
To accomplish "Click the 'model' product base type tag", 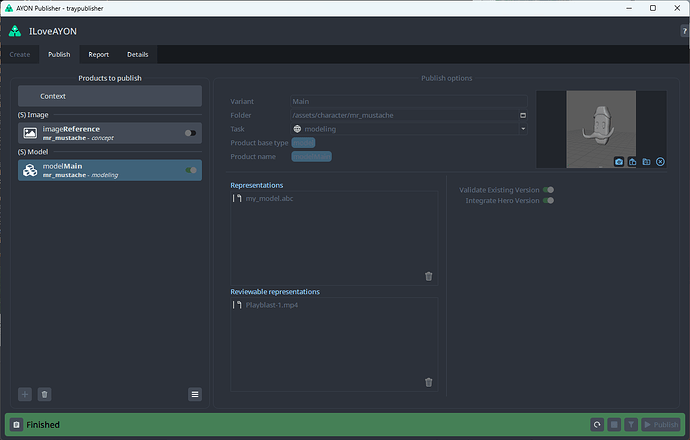I will [x=303, y=143].
